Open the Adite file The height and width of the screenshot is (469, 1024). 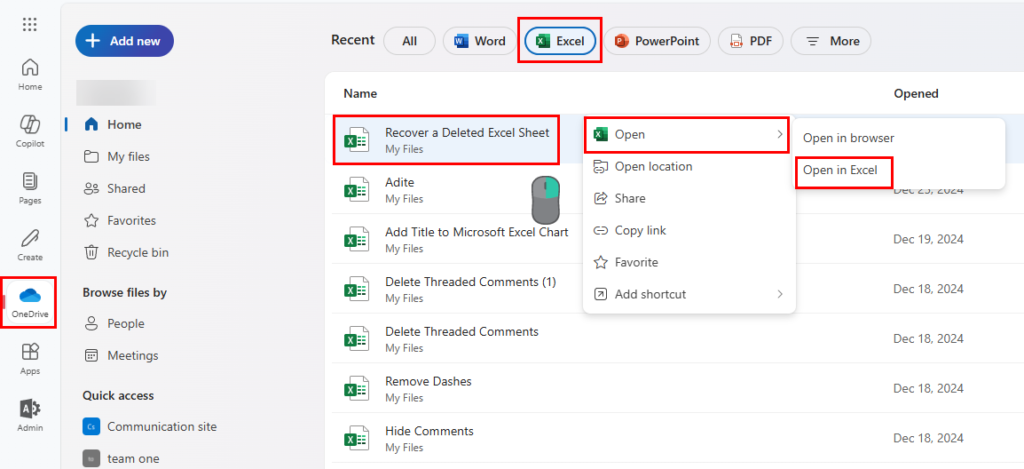(400, 182)
